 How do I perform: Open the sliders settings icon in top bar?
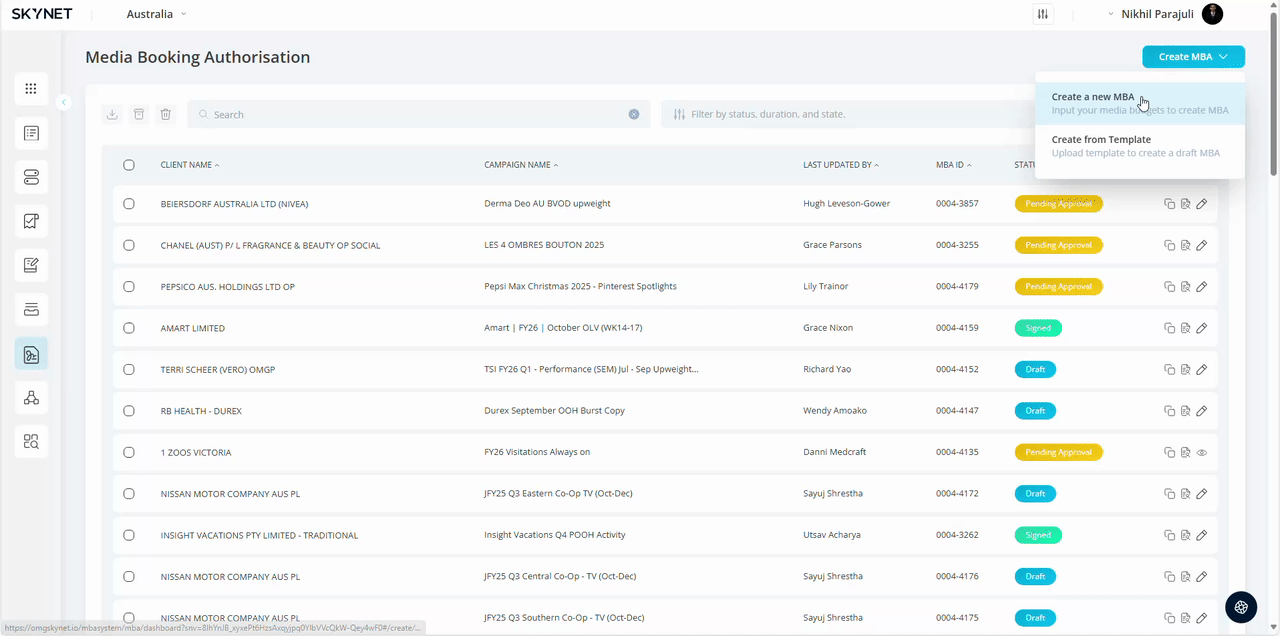(x=1043, y=14)
